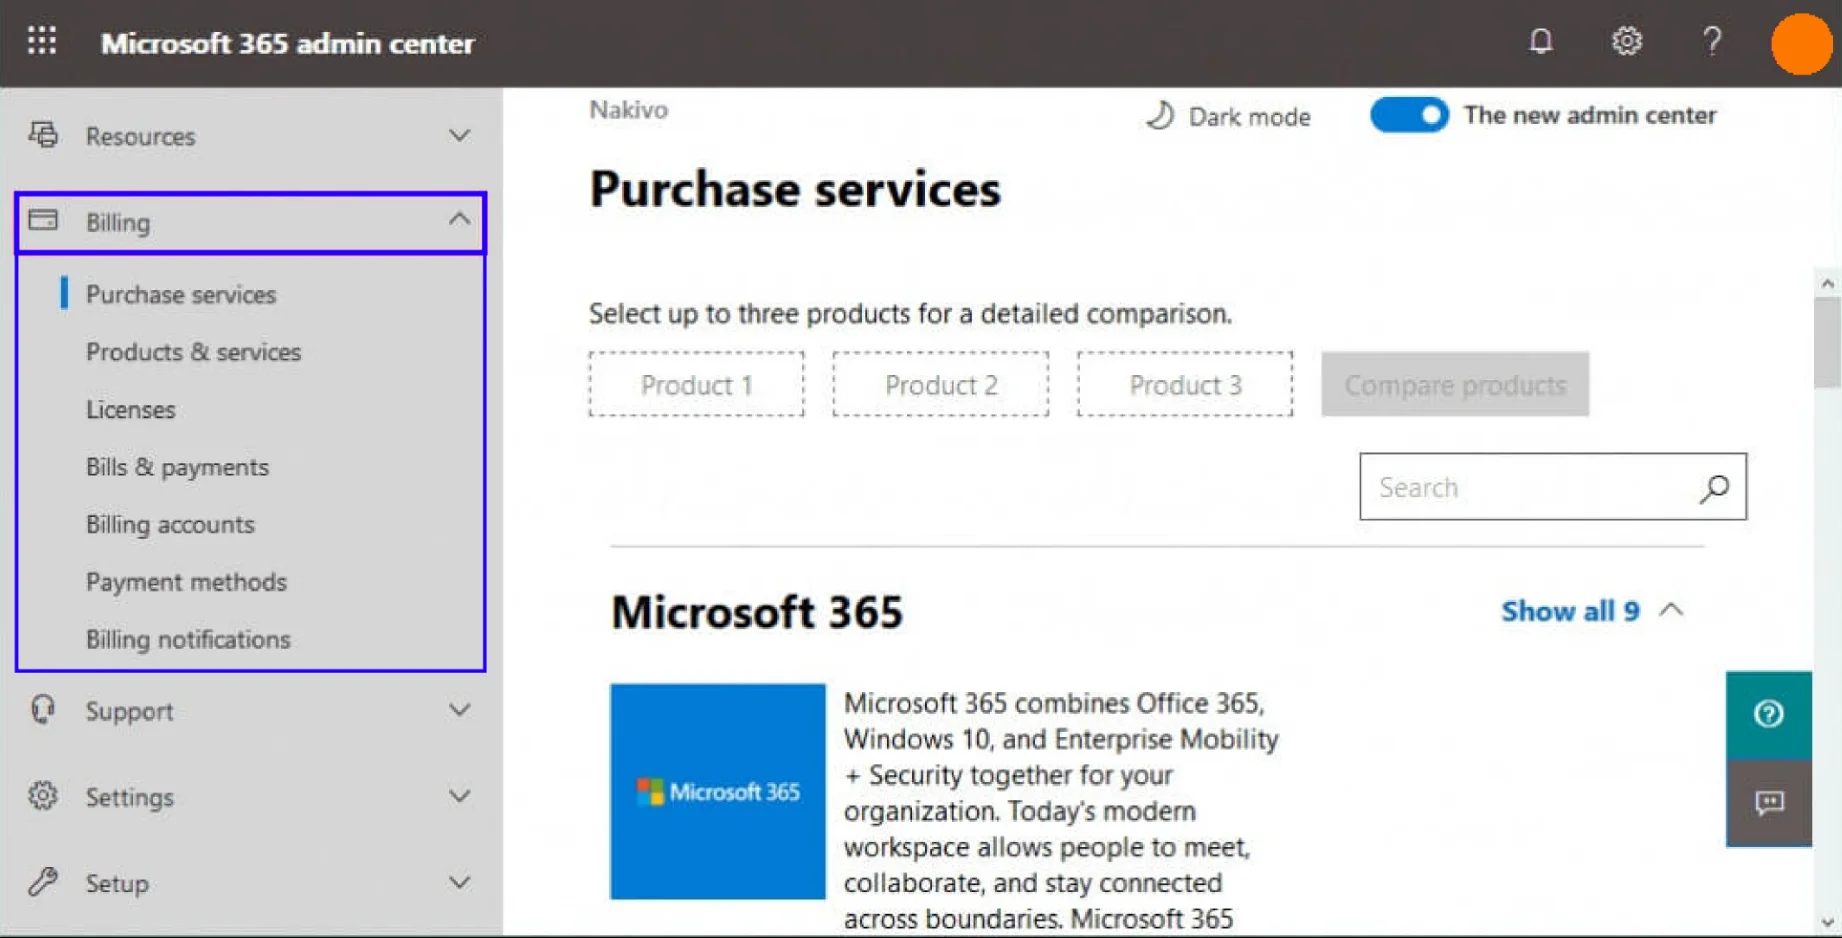Click the Billing credit card icon

tap(43, 220)
